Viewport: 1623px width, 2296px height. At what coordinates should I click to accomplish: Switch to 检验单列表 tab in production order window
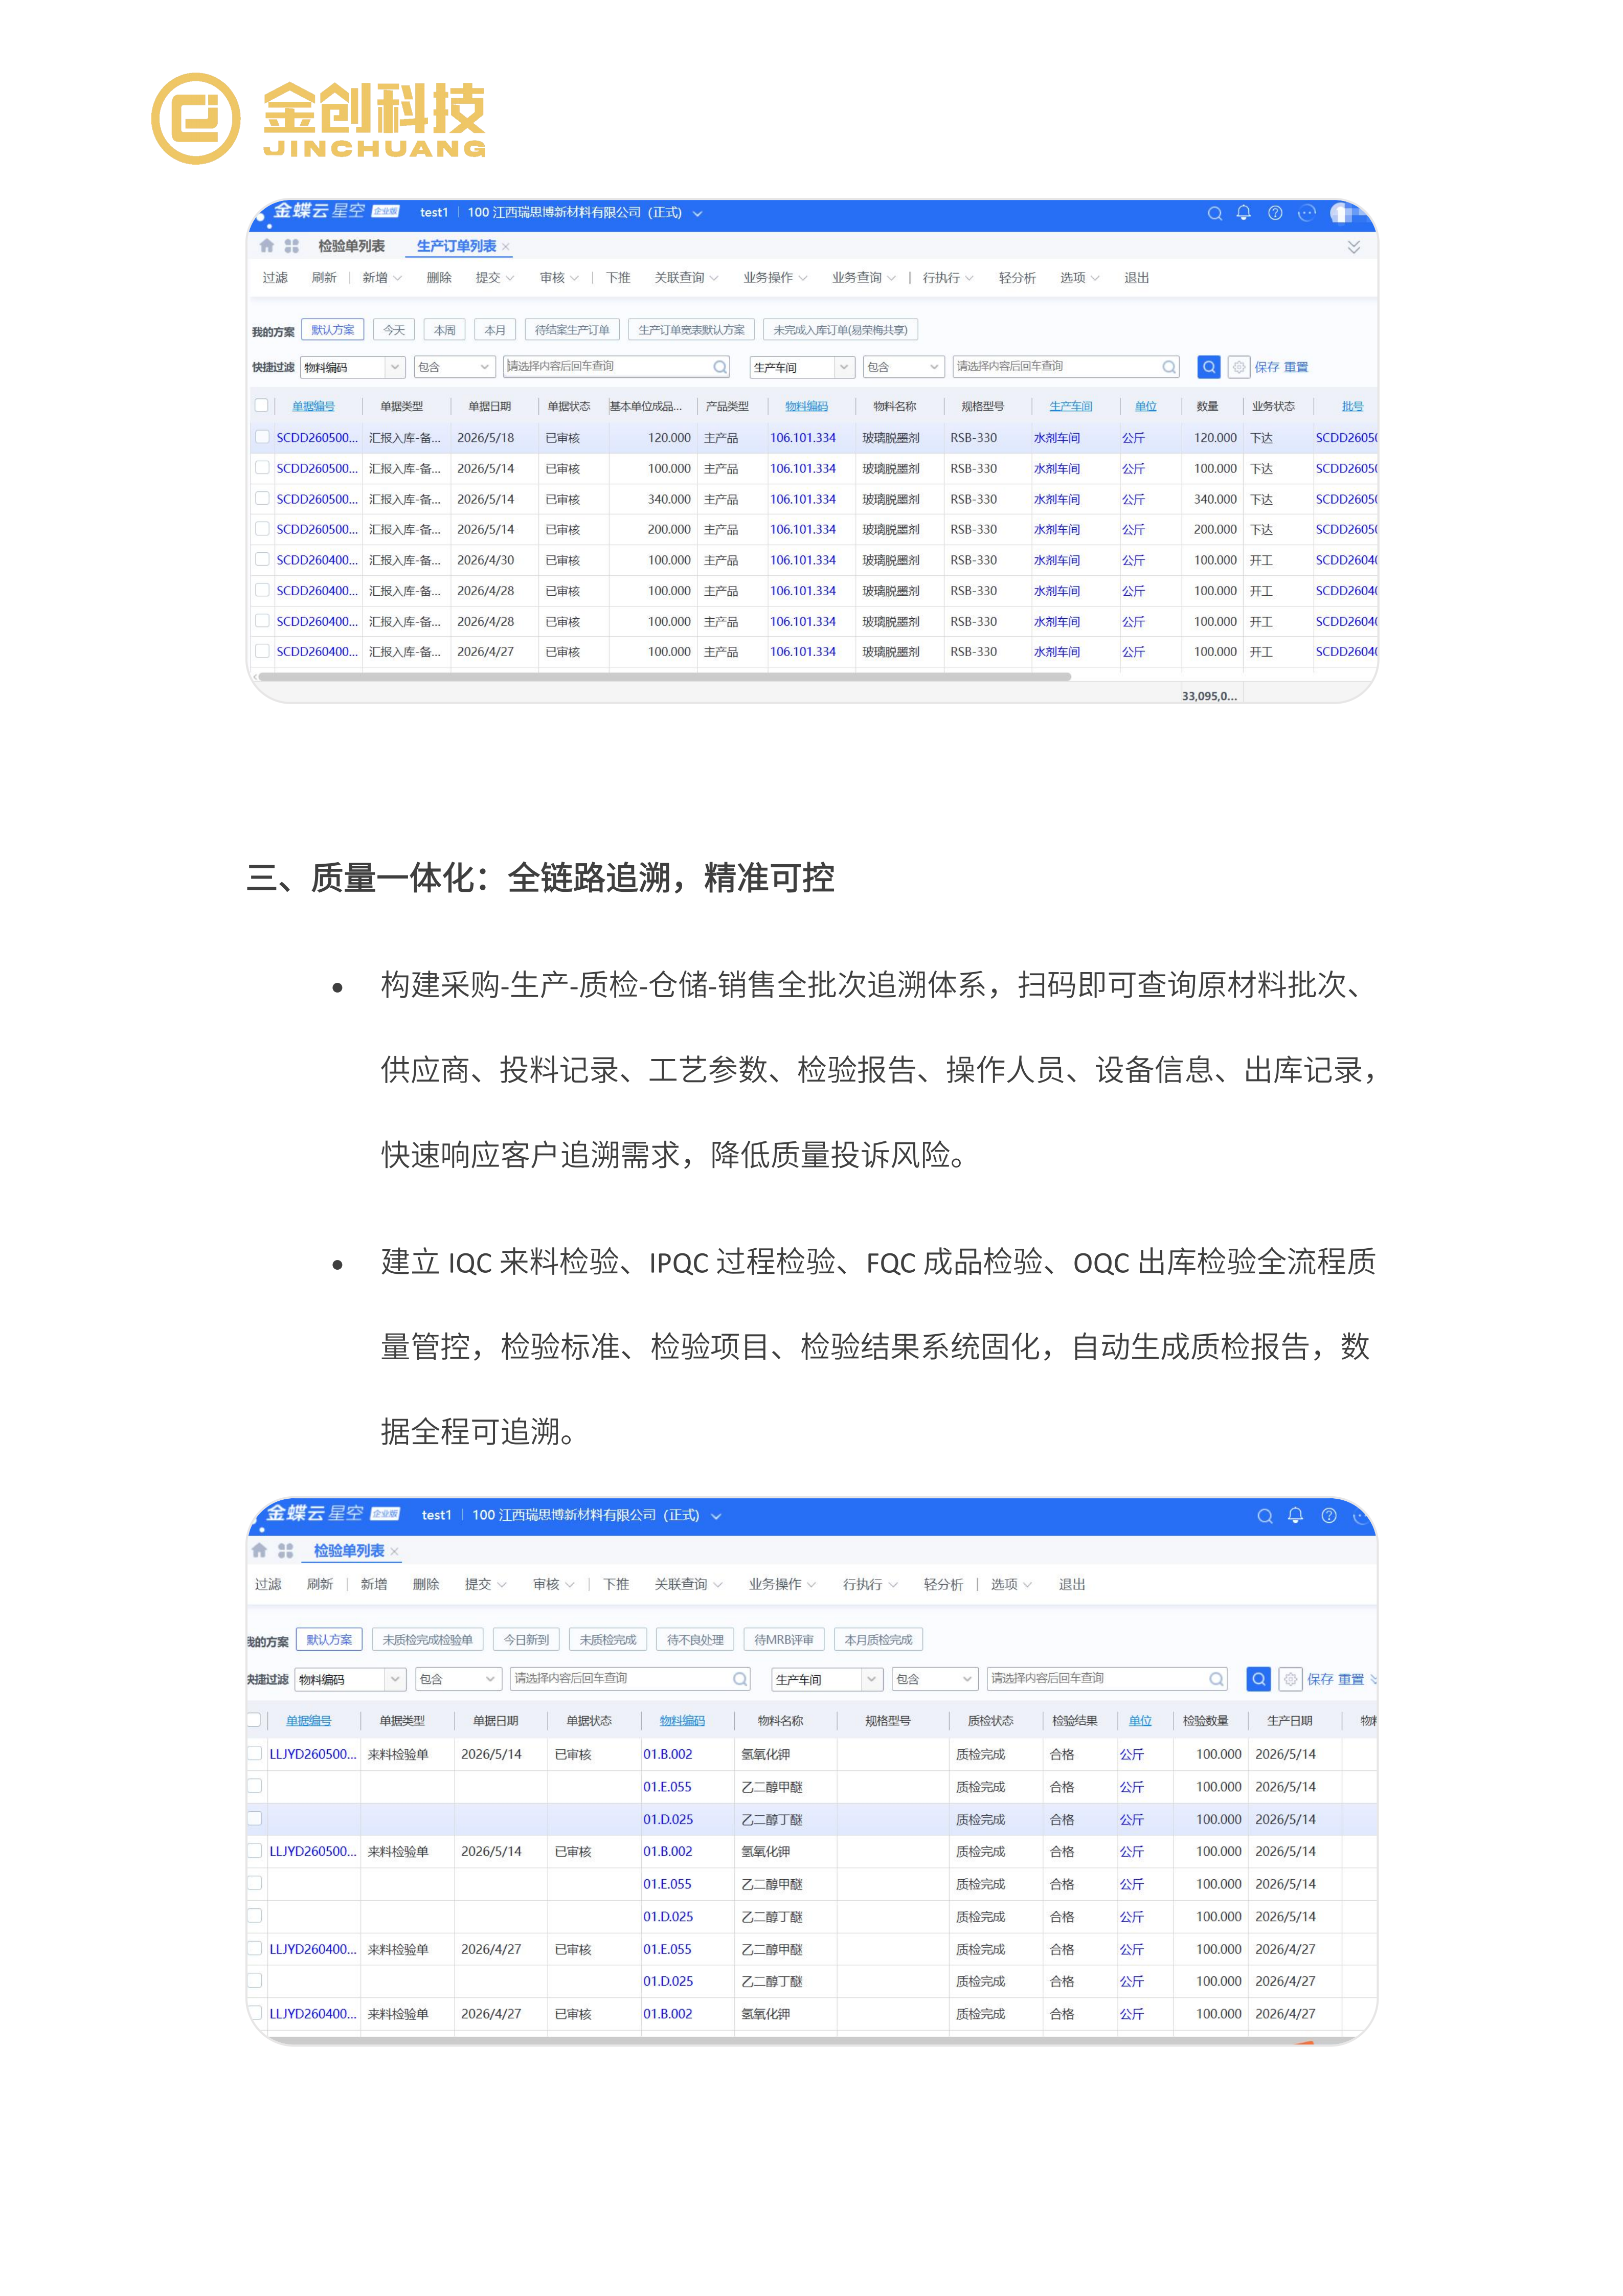[x=351, y=246]
